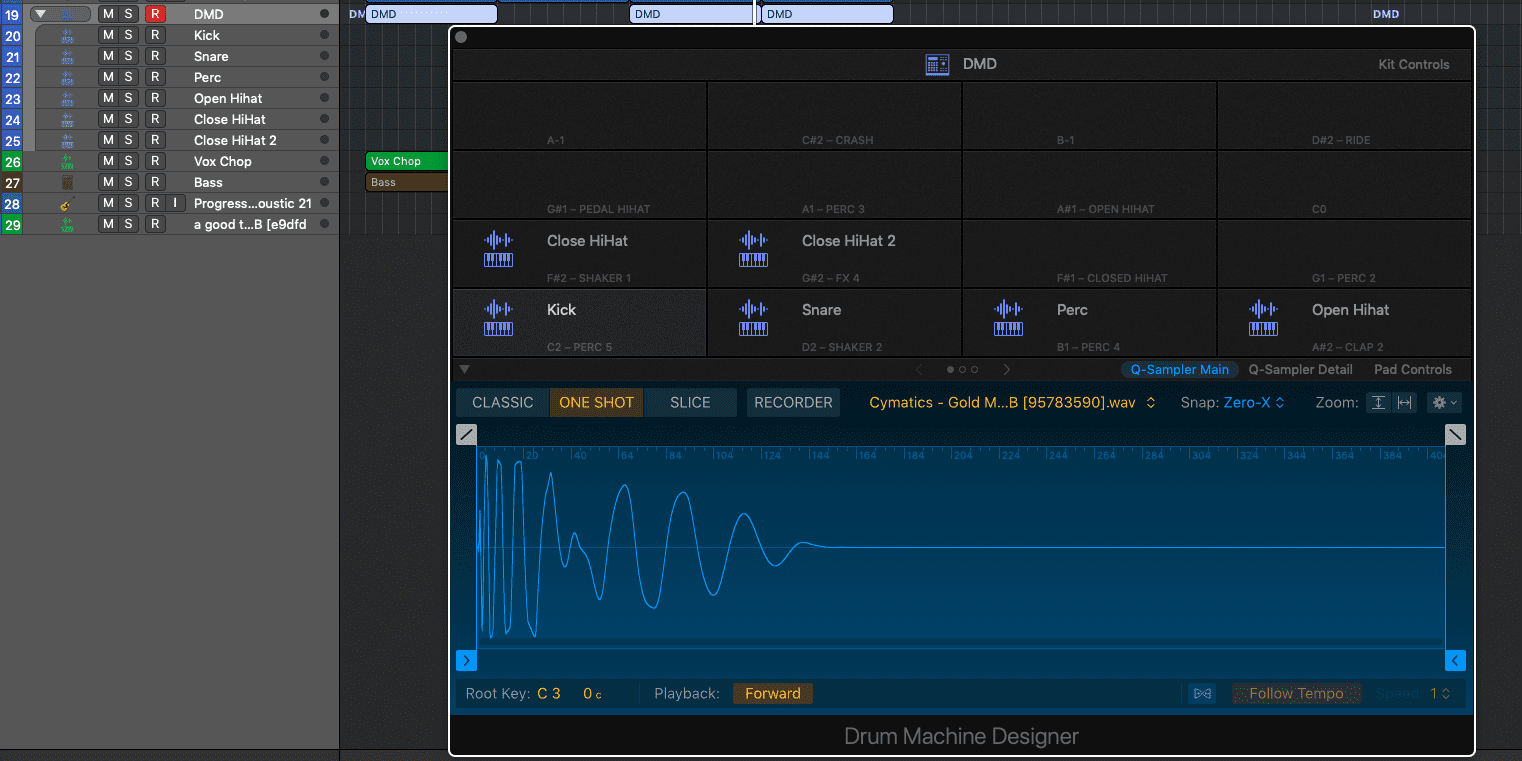Solo the Vox Chop track

128,161
